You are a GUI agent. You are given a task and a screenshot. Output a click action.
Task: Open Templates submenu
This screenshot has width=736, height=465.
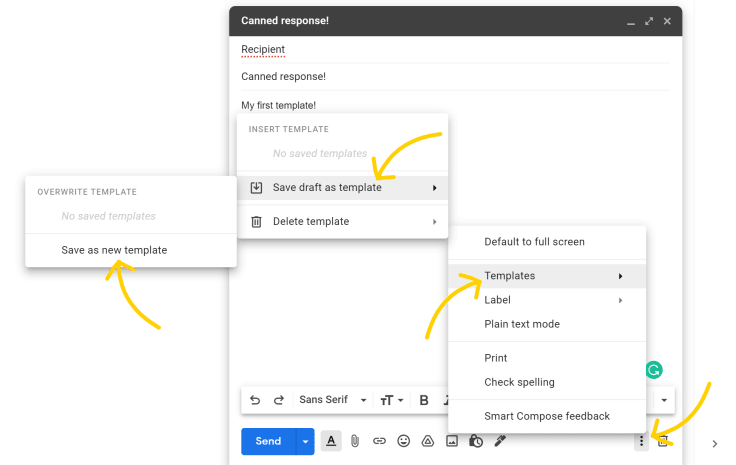(547, 276)
